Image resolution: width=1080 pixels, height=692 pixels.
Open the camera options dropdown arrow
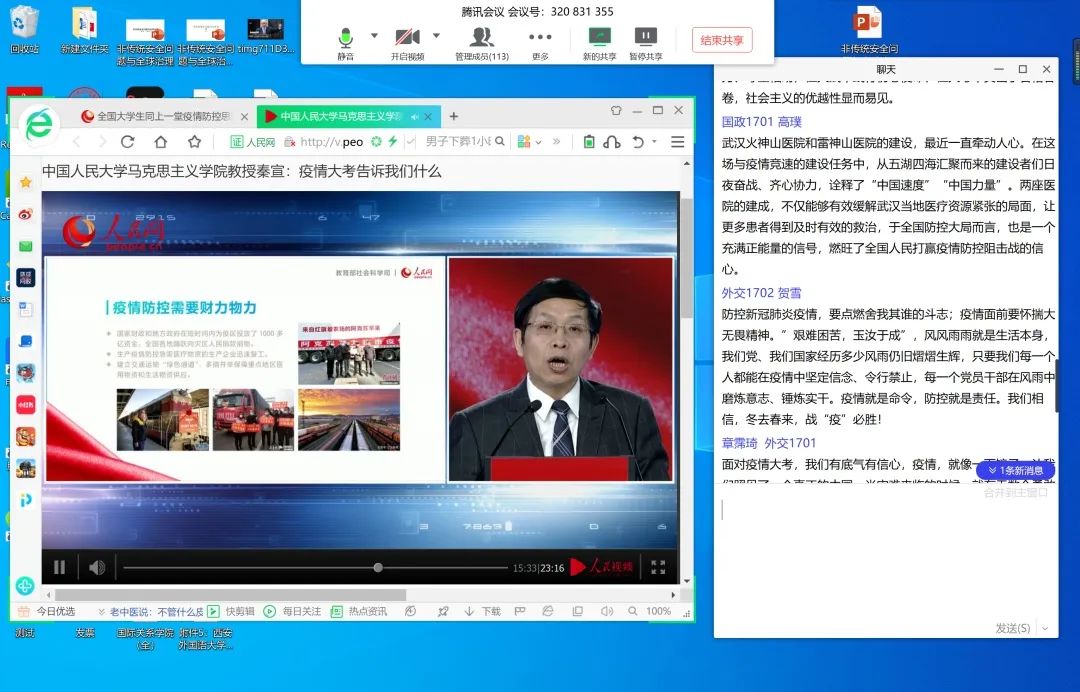click(436, 35)
